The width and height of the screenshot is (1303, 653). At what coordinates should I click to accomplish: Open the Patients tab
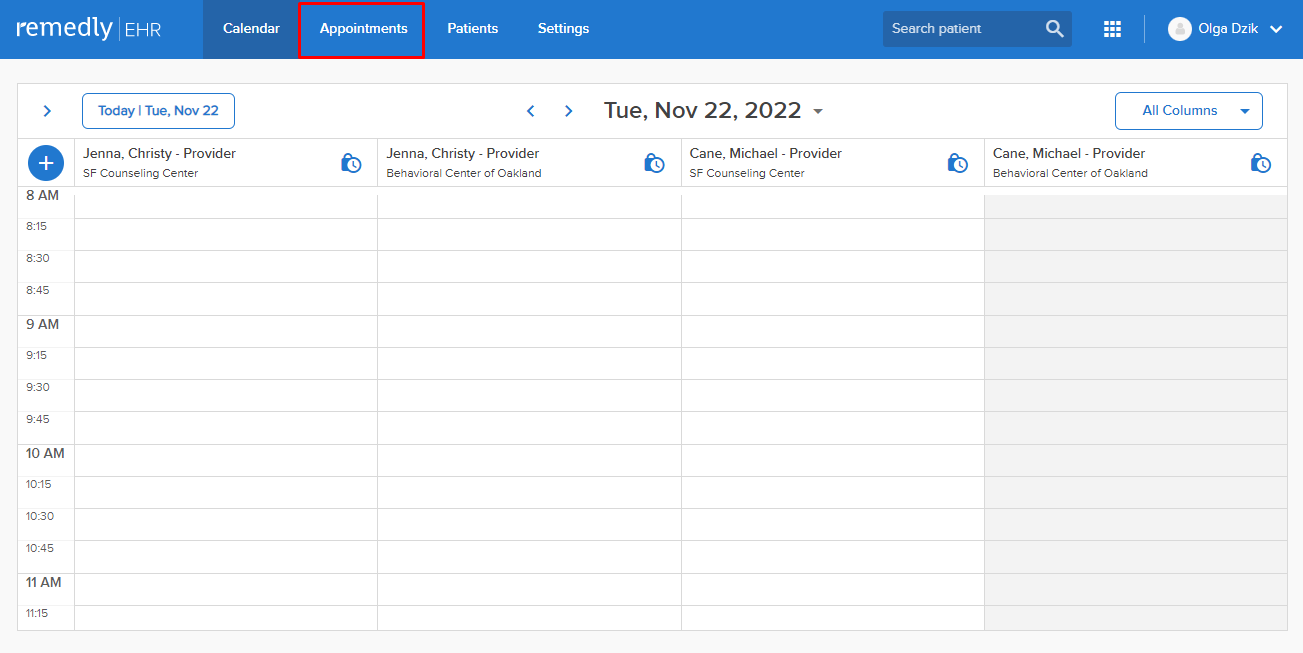click(472, 29)
